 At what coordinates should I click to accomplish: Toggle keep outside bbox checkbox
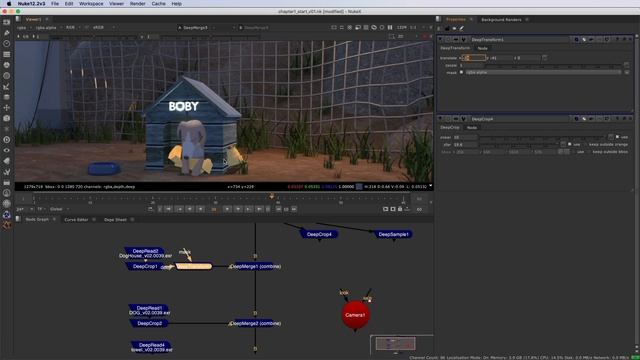click(x=589, y=152)
